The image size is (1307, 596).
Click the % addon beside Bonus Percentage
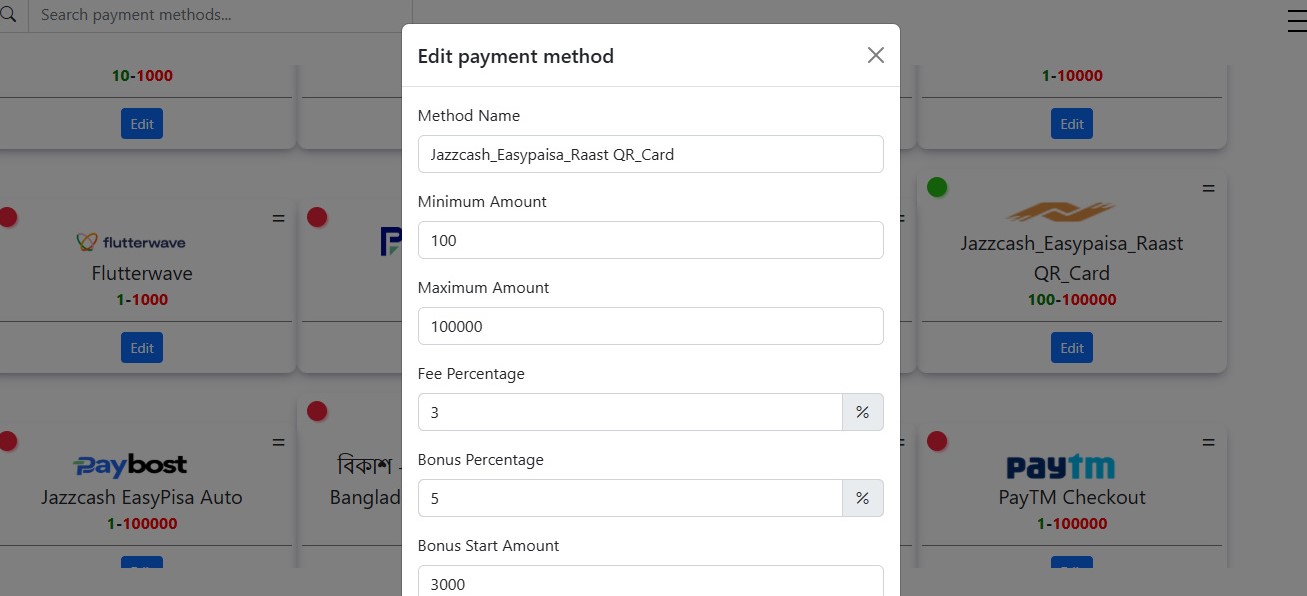click(863, 498)
